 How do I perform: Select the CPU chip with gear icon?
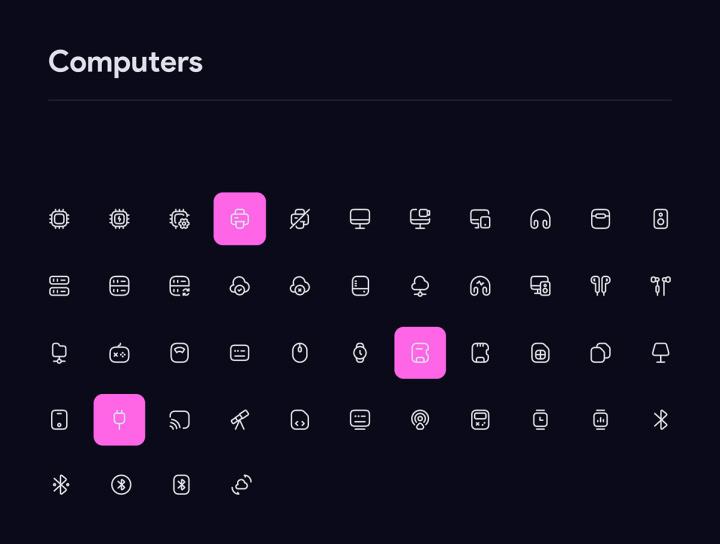(180, 219)
